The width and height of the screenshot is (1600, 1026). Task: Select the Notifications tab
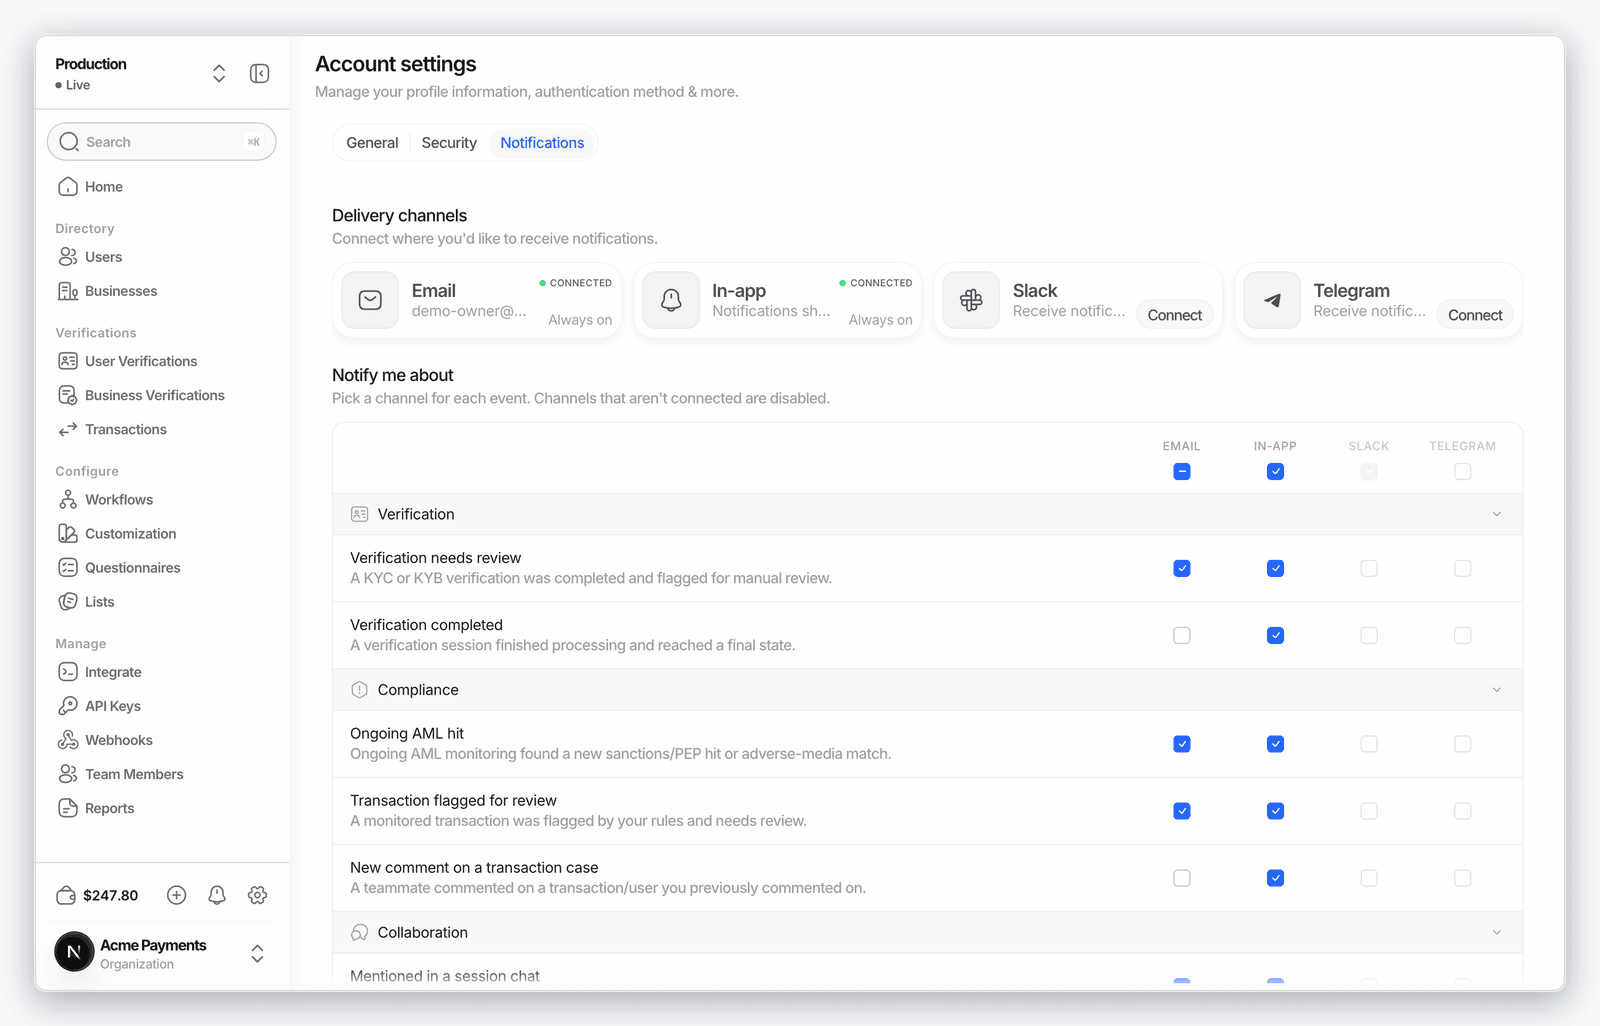tap(542, 143)
